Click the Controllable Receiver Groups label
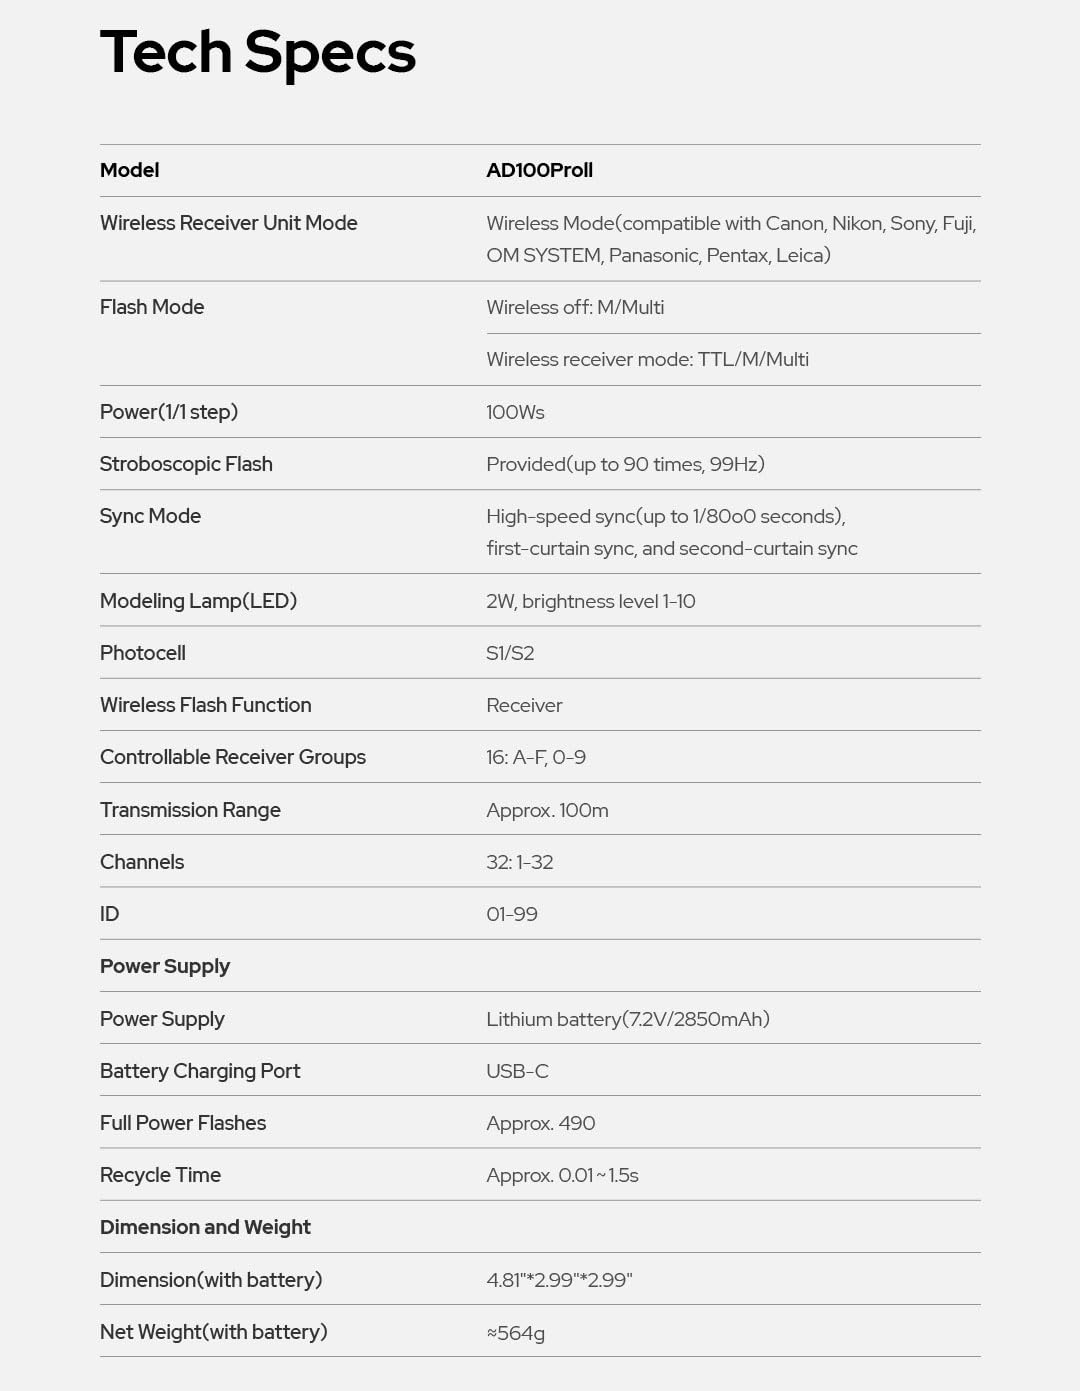 (x=233, y=757)
